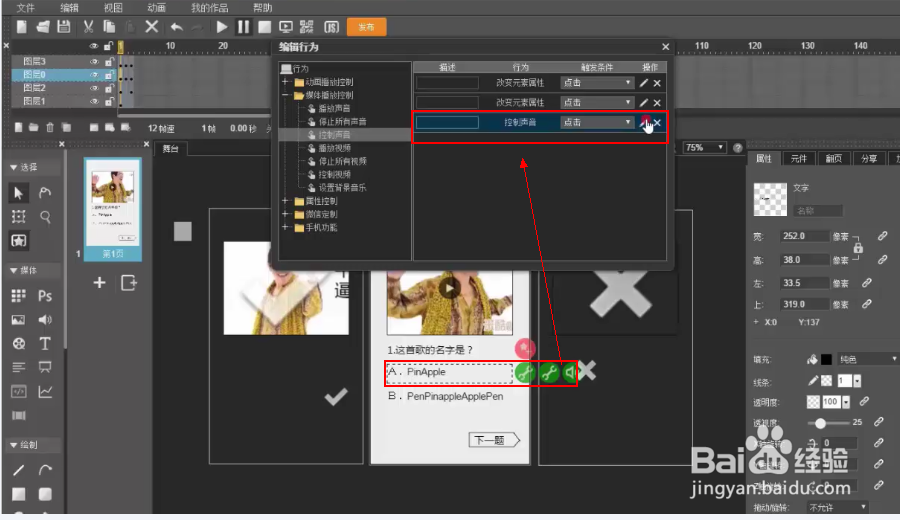900x520 pixels.
Task: Open the 文件 menu
Action: [25, 7]
